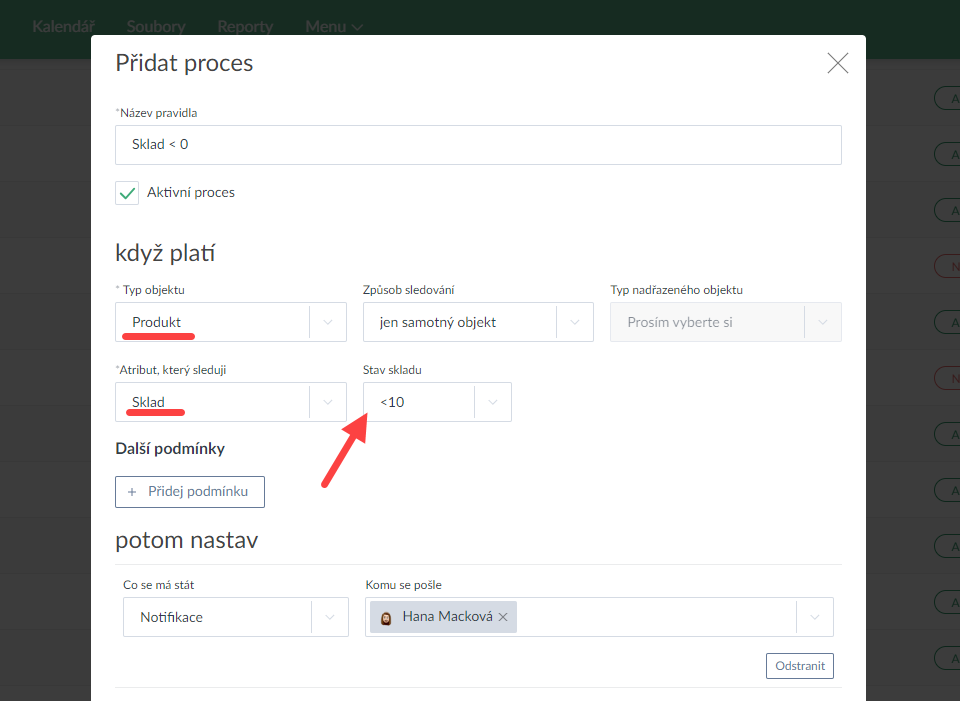Expand the Komu se pošle dropdown arrow
The width and height of the screenshot is (960, 701).
[814, 618]
